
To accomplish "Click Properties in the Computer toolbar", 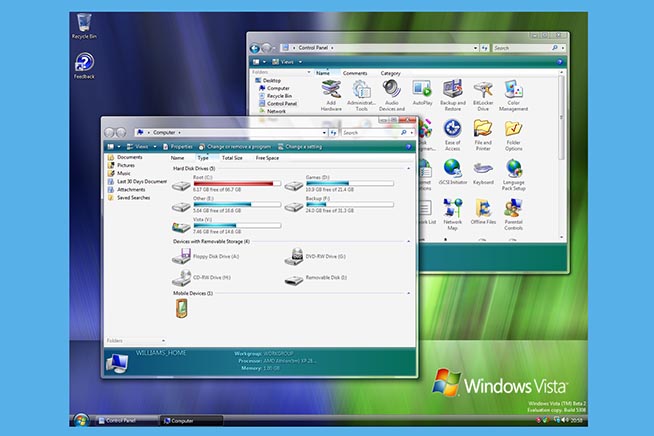I will point(178,147).
